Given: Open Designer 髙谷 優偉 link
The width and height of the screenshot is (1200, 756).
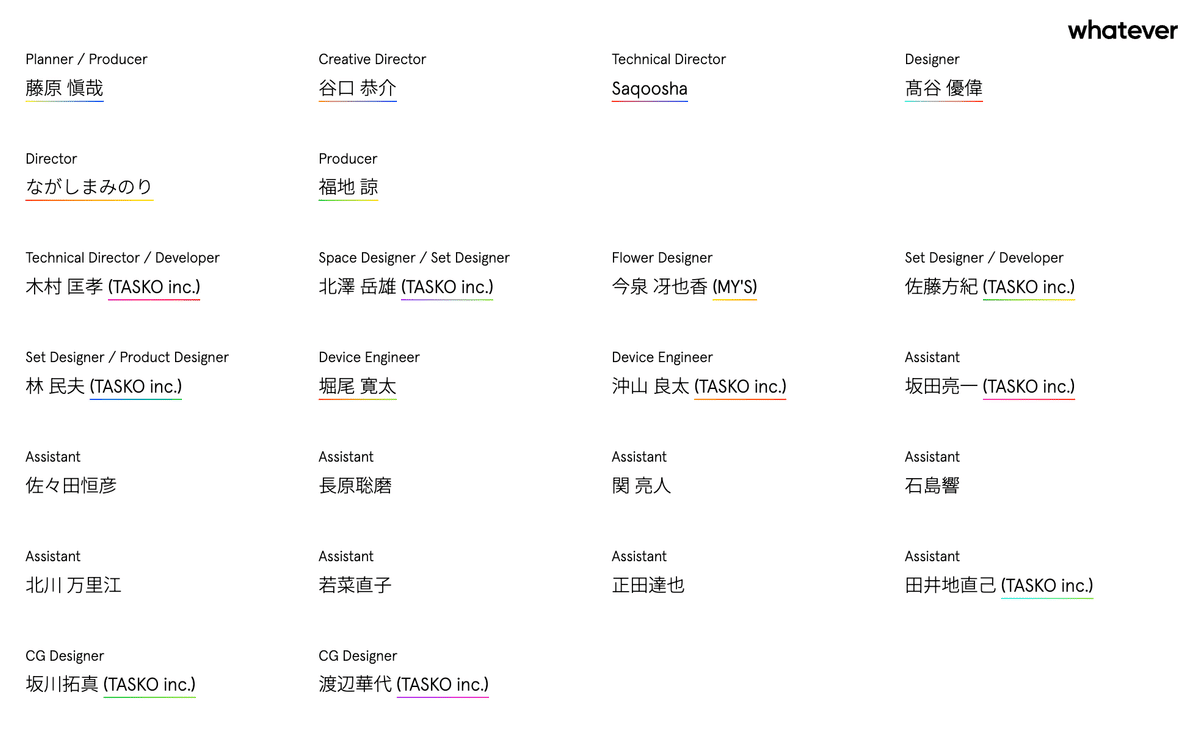Looking at the screenshot, I should click(x=943, y=88).
